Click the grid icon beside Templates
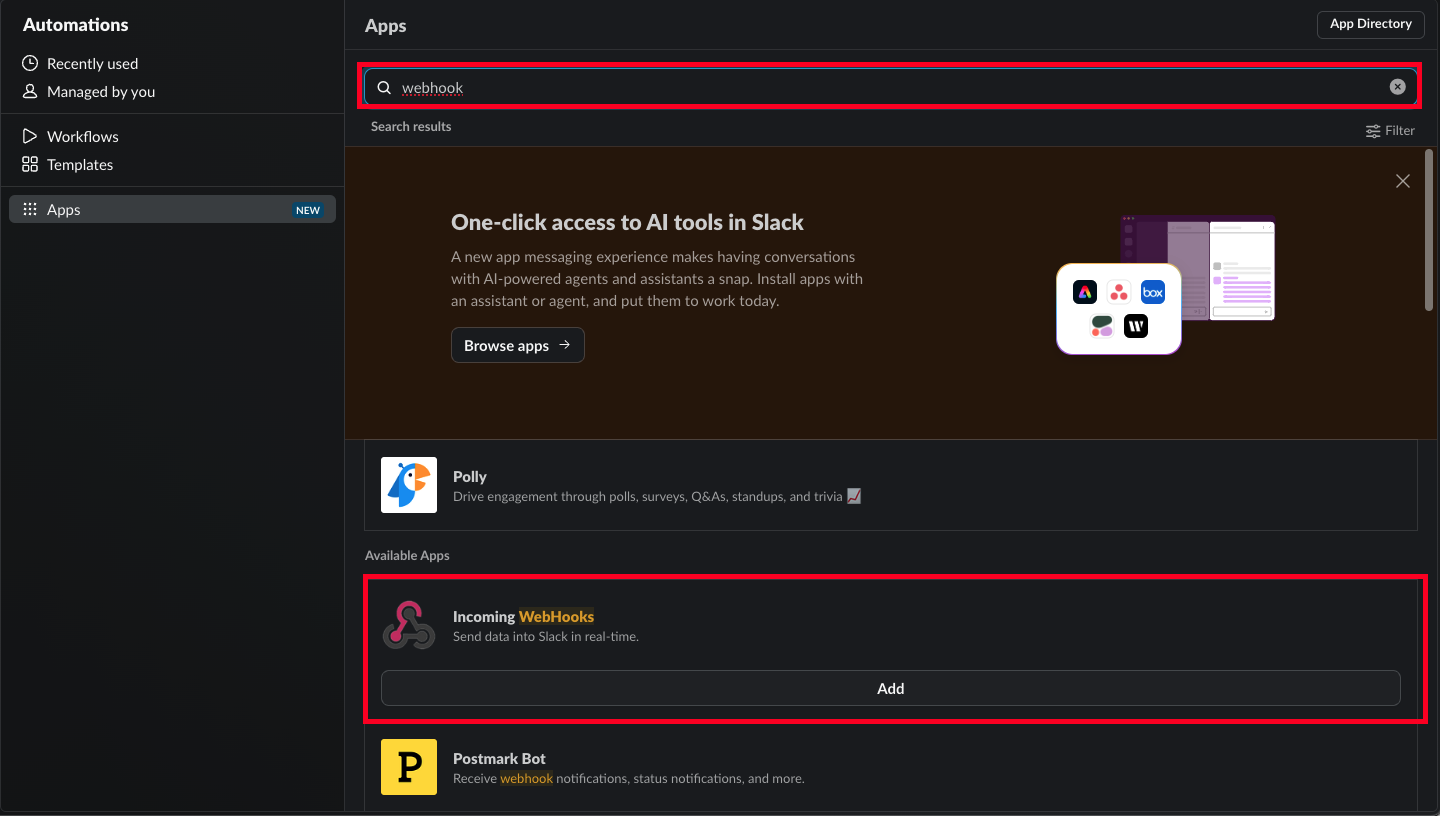The image size is (1440, 816). 30,164
